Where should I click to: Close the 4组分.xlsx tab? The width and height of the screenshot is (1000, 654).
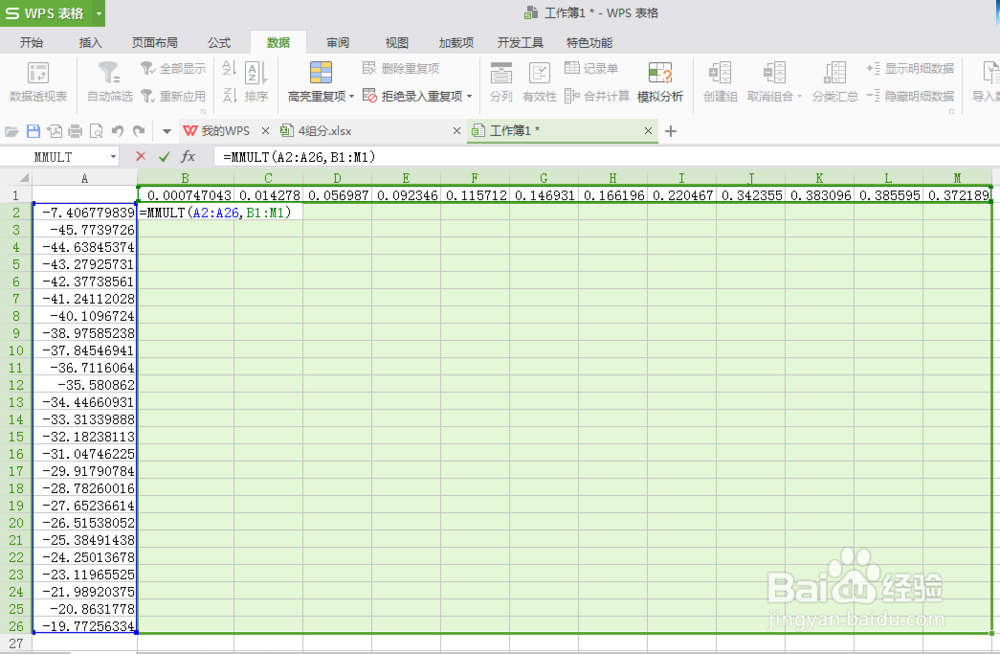point(457,131)
